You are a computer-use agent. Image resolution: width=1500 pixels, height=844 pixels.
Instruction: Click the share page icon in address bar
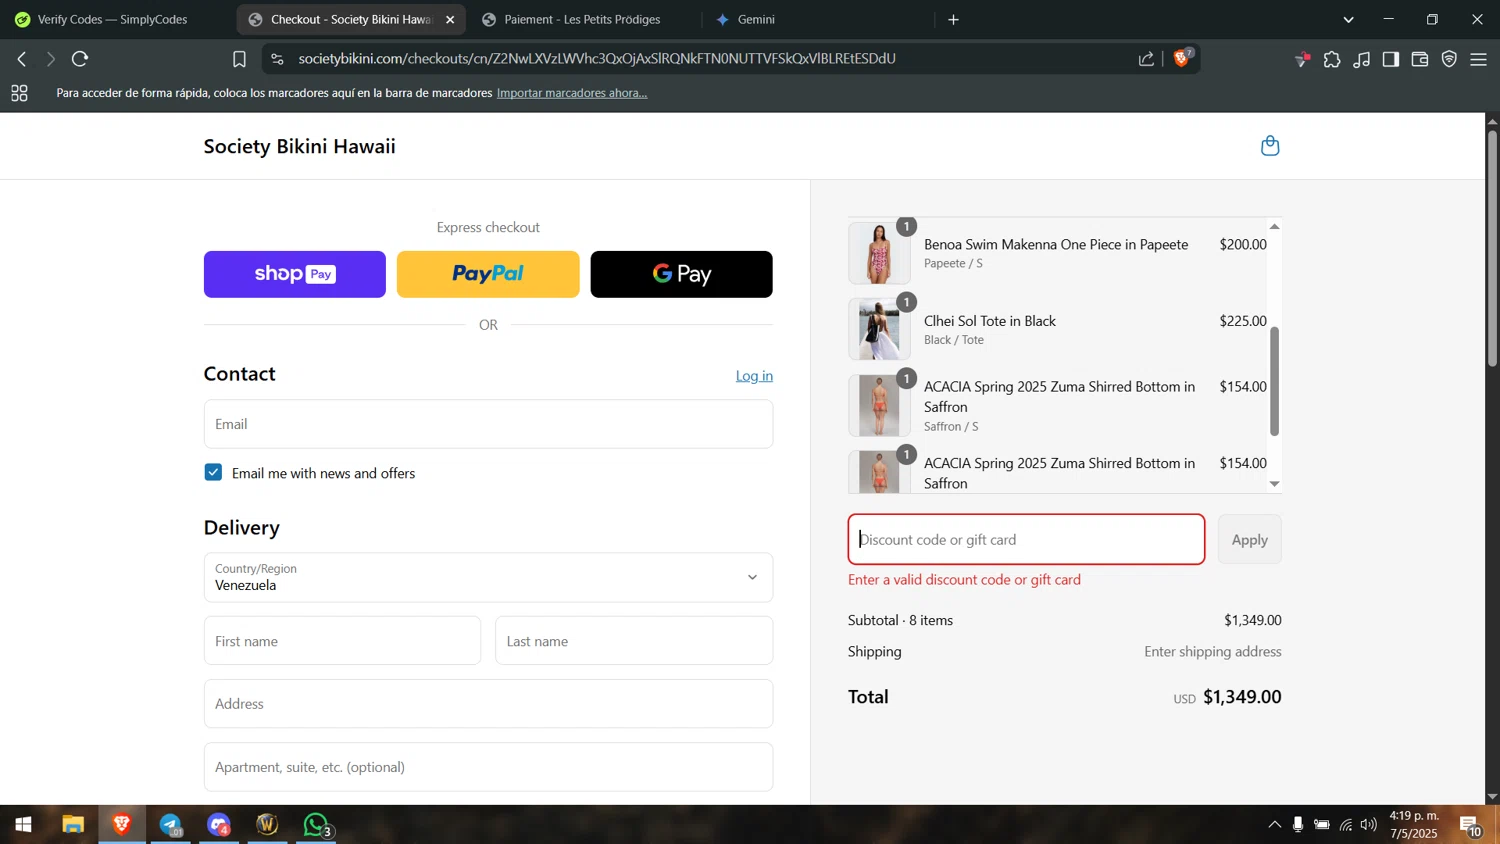pos(1146,60)
